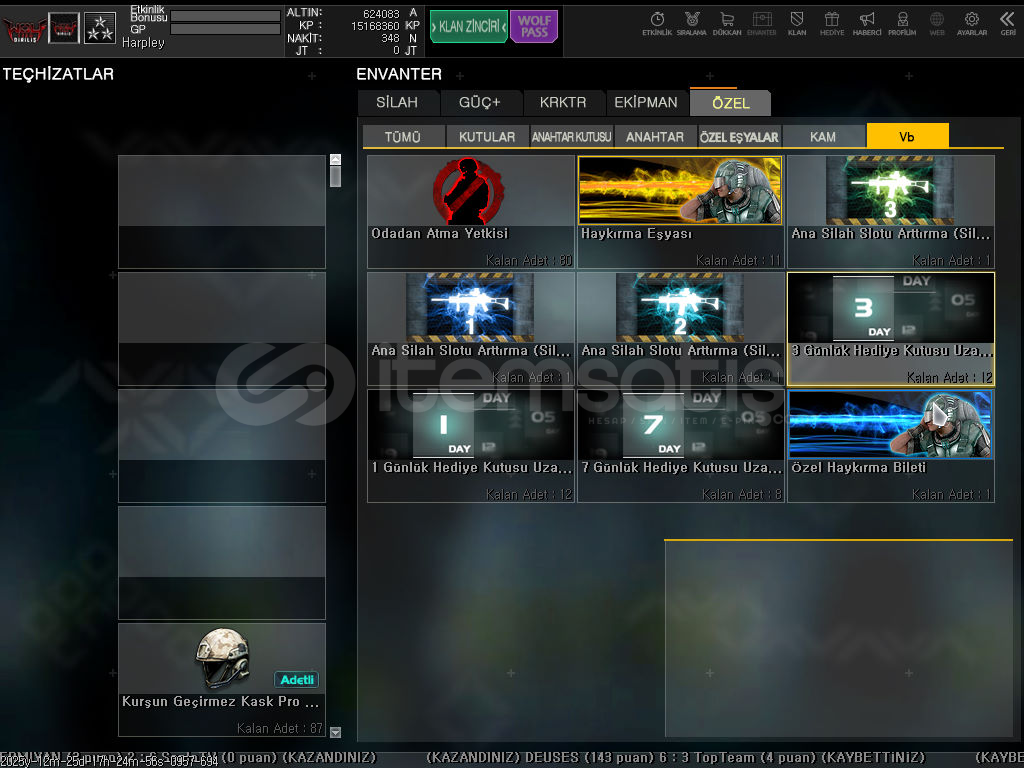Select the Özel Haykırma Bileti item
Image resolution: width=1024 pixels, height=768 pixels.
coord(890,445)
